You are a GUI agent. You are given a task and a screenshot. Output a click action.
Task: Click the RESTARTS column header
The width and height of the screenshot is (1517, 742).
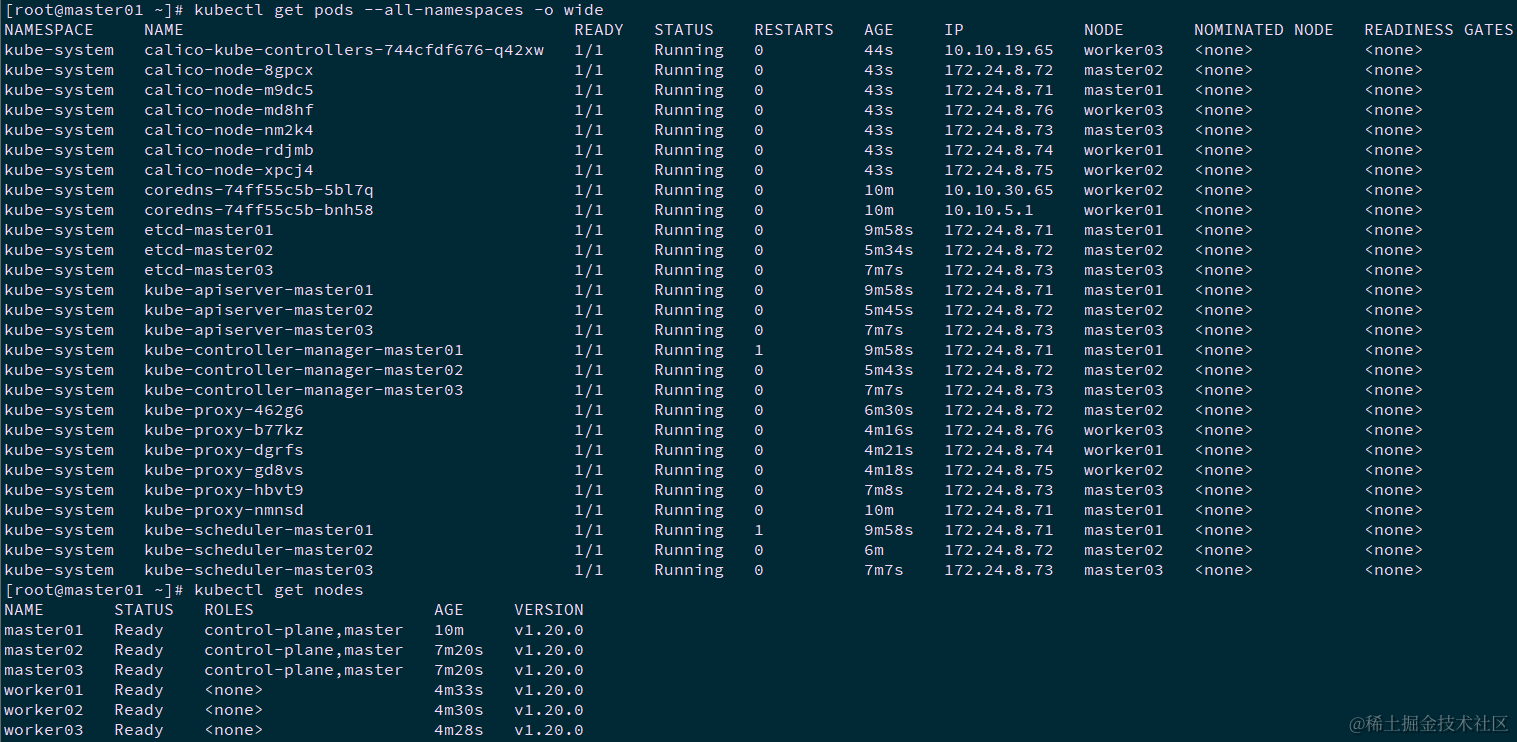click(x=794, y=30)
